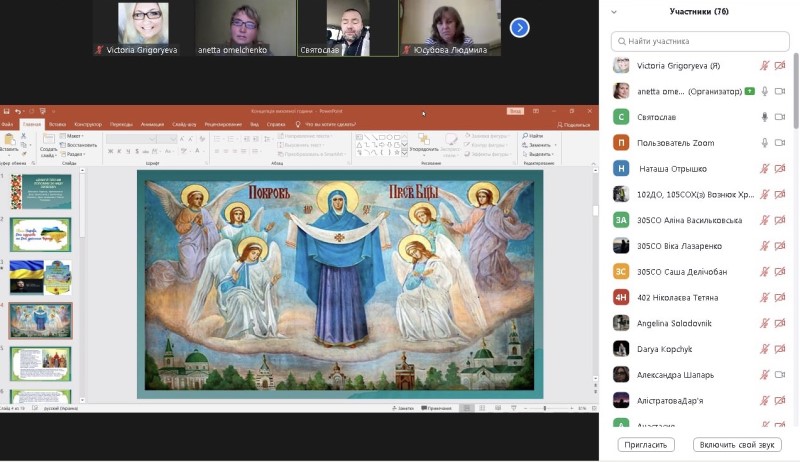Click the fit slide to window icon
This screenshot has width=800, height=462.
[x=593, y=408]
